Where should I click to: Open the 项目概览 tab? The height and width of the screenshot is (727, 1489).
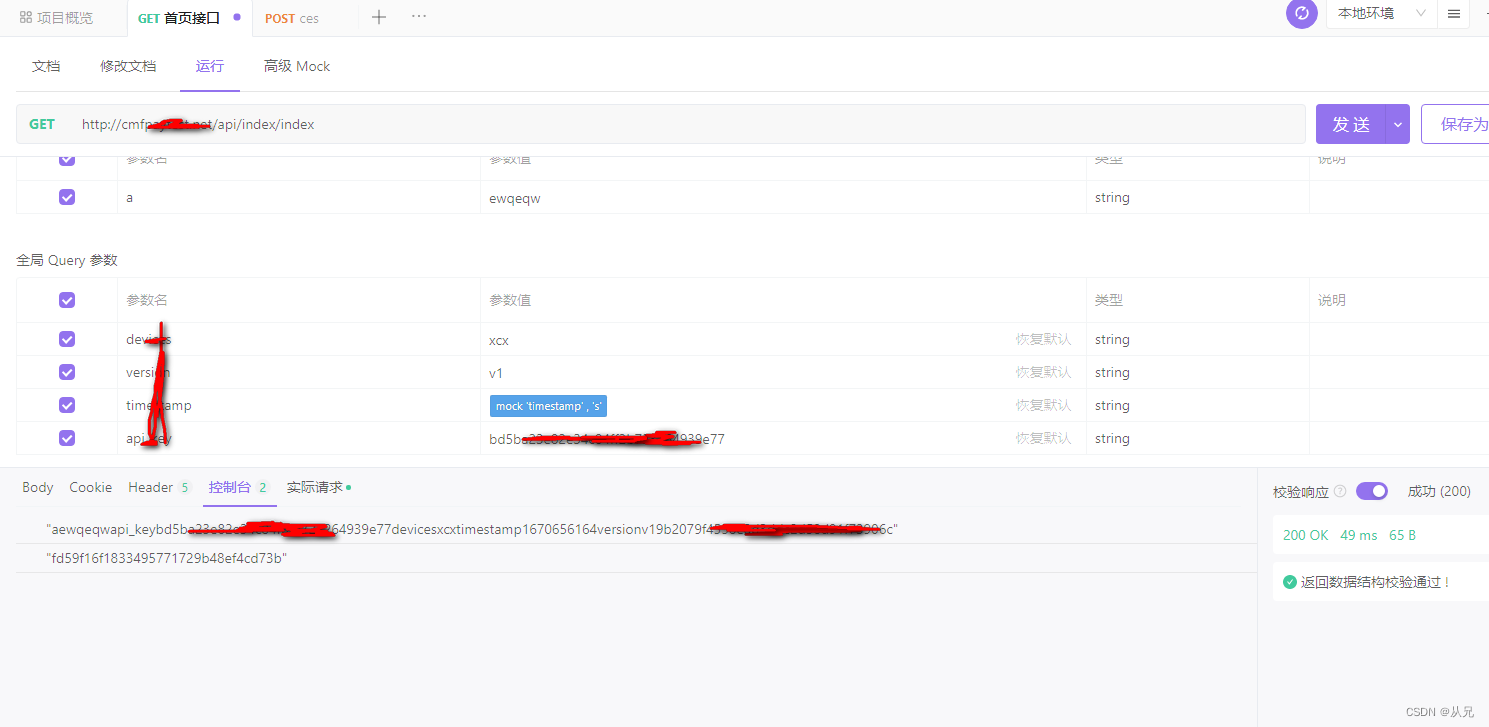click(x=56, y=18)
